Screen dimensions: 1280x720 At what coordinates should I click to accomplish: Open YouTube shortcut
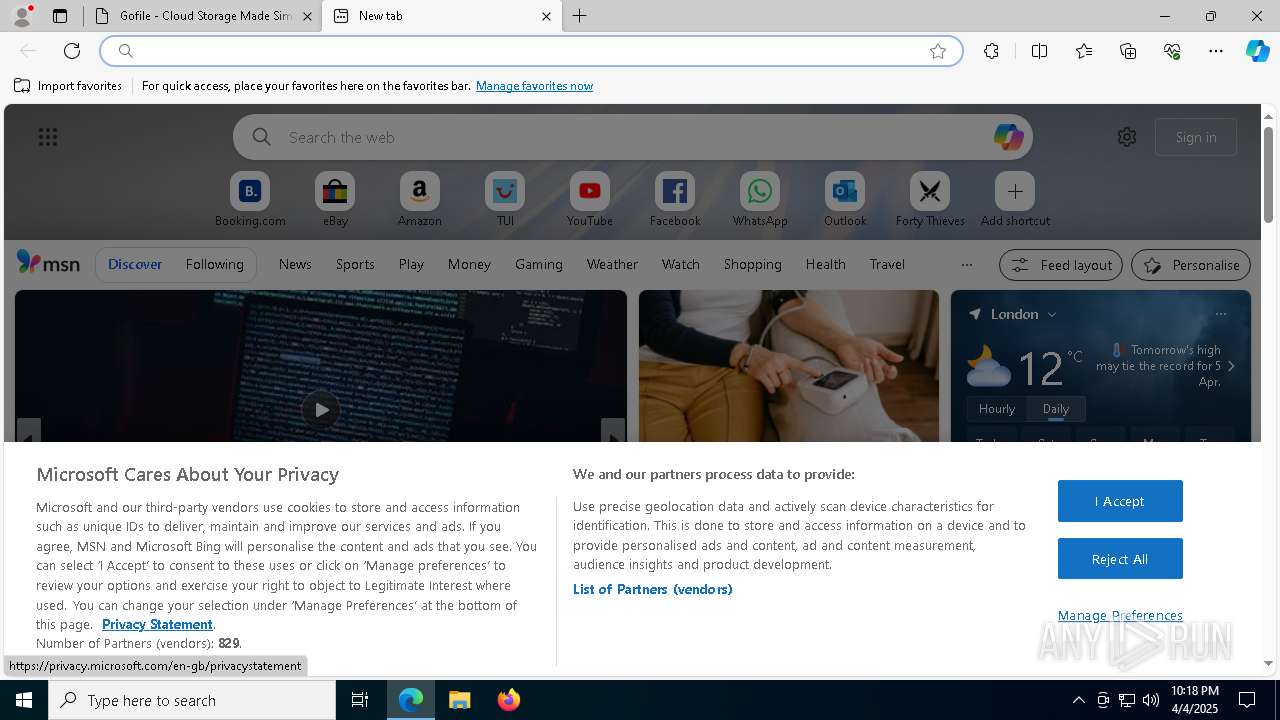590,200
